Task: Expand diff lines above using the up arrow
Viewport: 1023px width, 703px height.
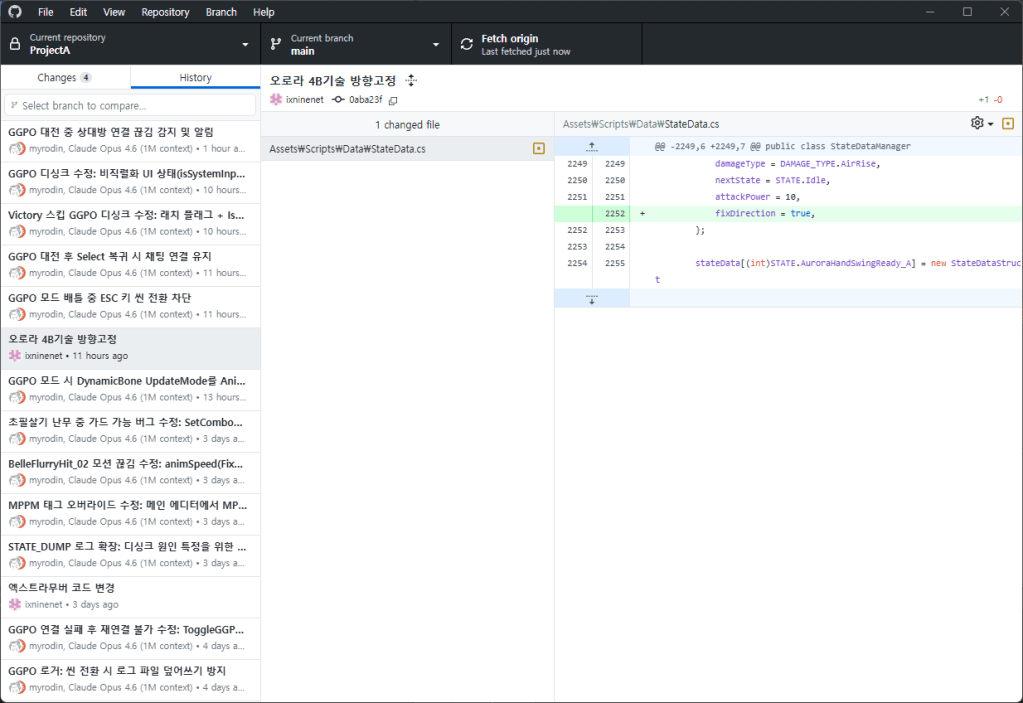Action: (x=591, y=146)
